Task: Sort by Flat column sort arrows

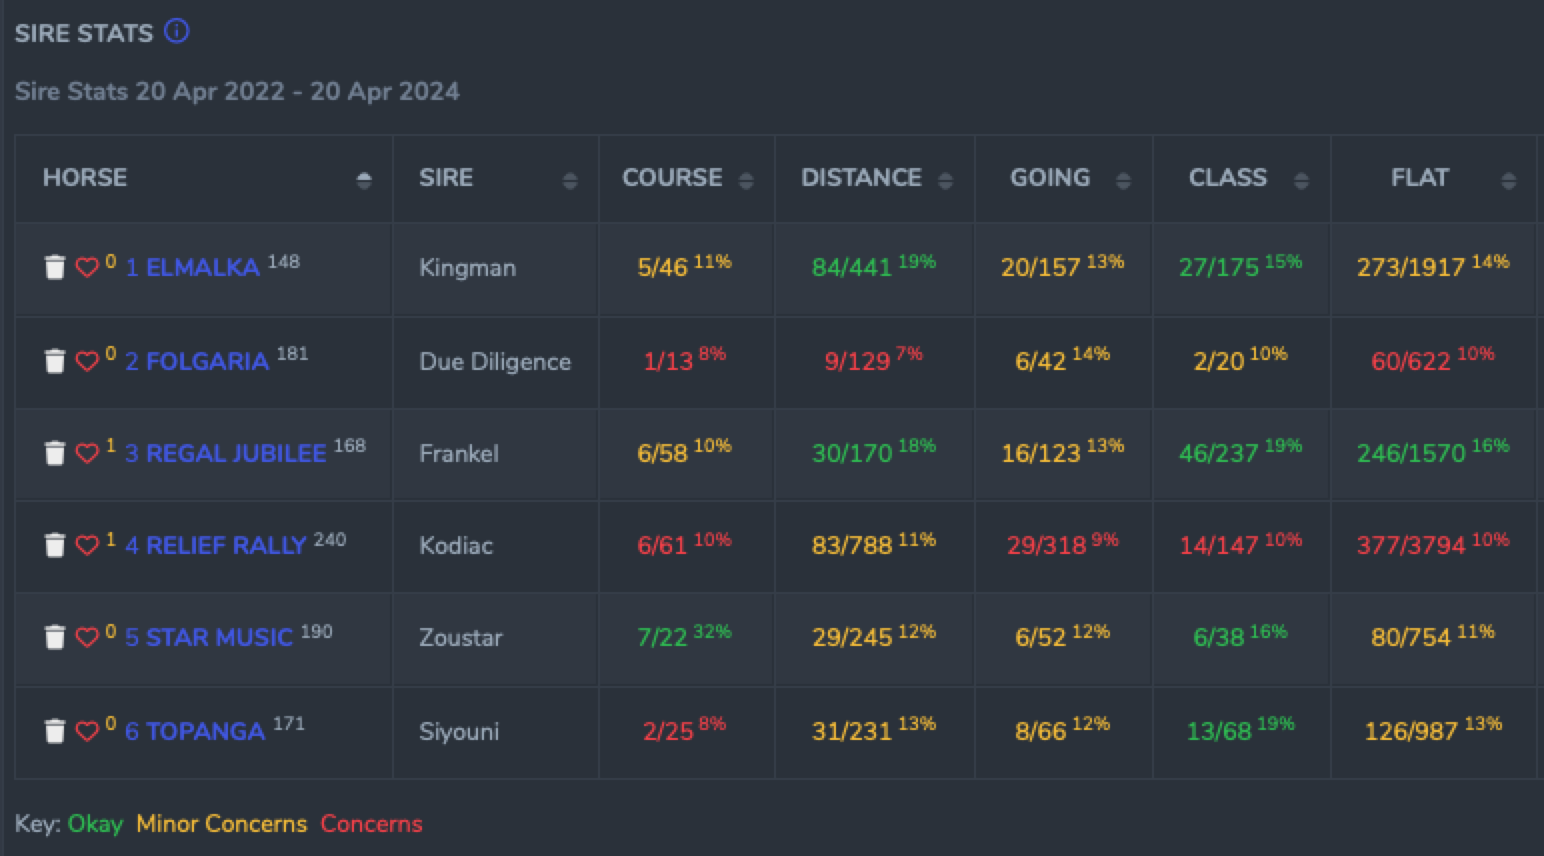Action: (x=1508, y=180)
